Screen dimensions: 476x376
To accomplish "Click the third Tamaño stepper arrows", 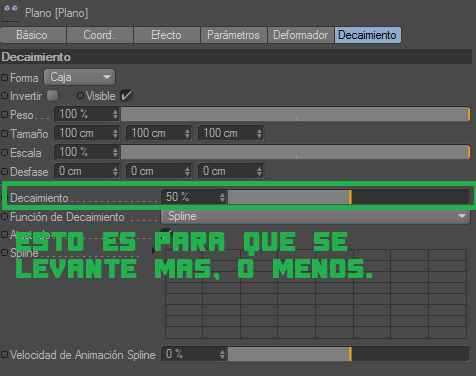I will pos(259,133).
